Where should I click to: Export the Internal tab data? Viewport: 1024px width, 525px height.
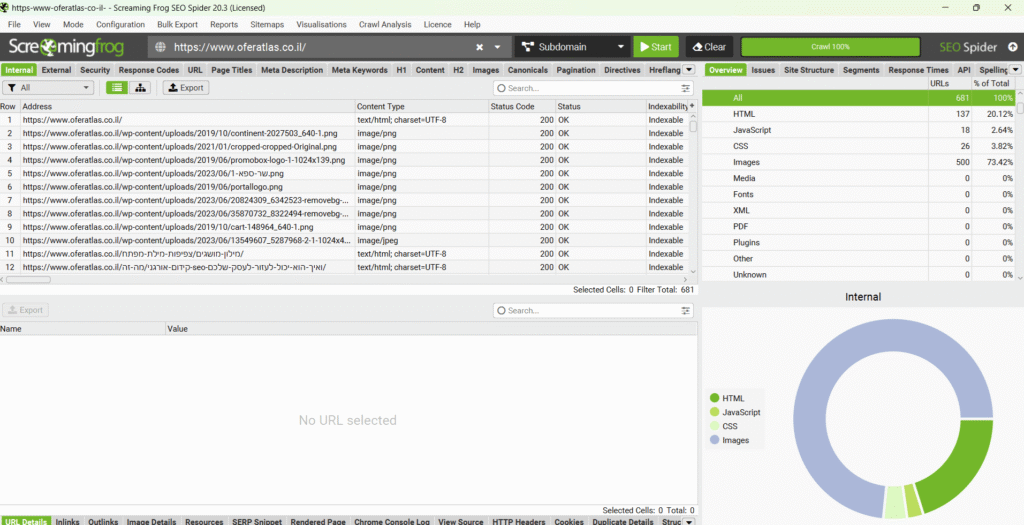pos(186,88)
